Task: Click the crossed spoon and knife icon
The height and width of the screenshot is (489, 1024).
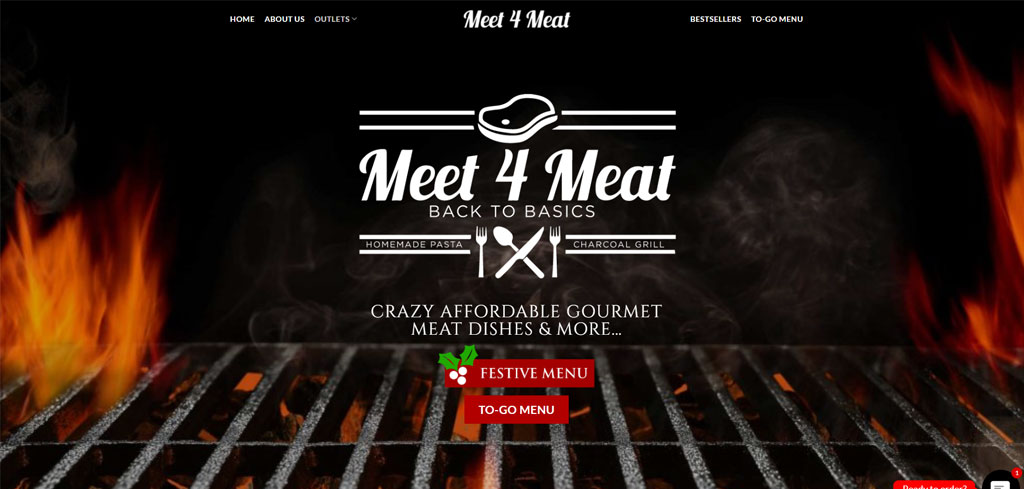Action: [x=519, y=252]
